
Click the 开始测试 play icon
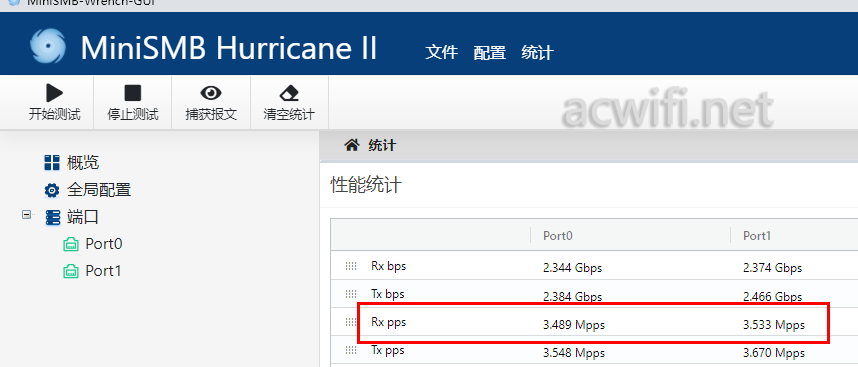coord(55,92)
